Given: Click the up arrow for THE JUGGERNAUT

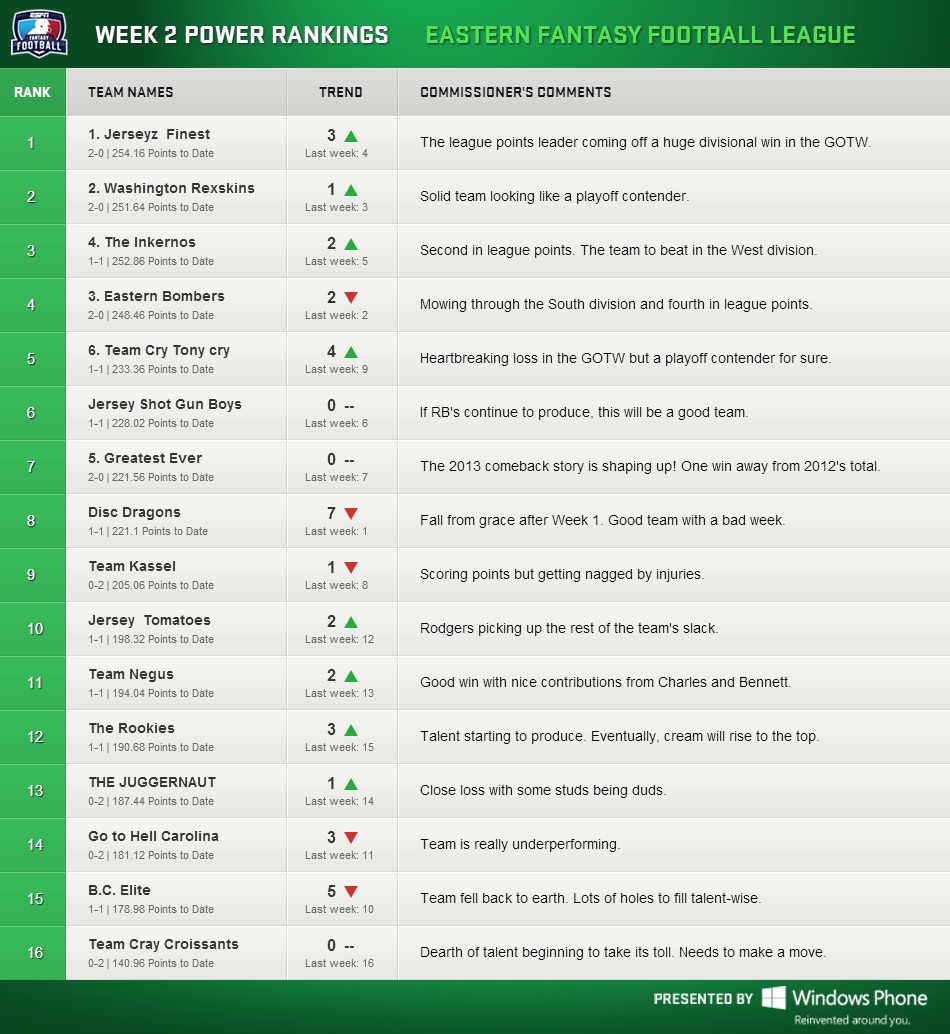Looking at the screenshot, I should pos(351,784).
